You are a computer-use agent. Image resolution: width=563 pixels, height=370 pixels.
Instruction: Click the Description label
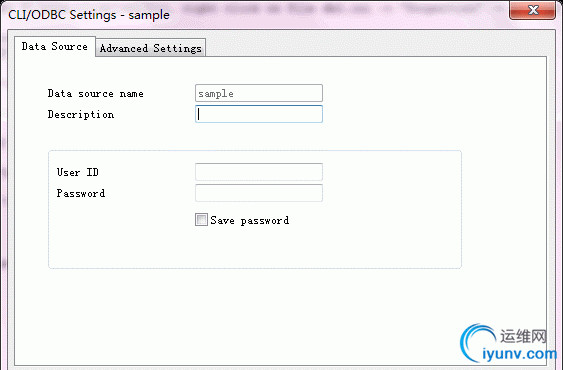pyautogui.click(x=81, y=115)
